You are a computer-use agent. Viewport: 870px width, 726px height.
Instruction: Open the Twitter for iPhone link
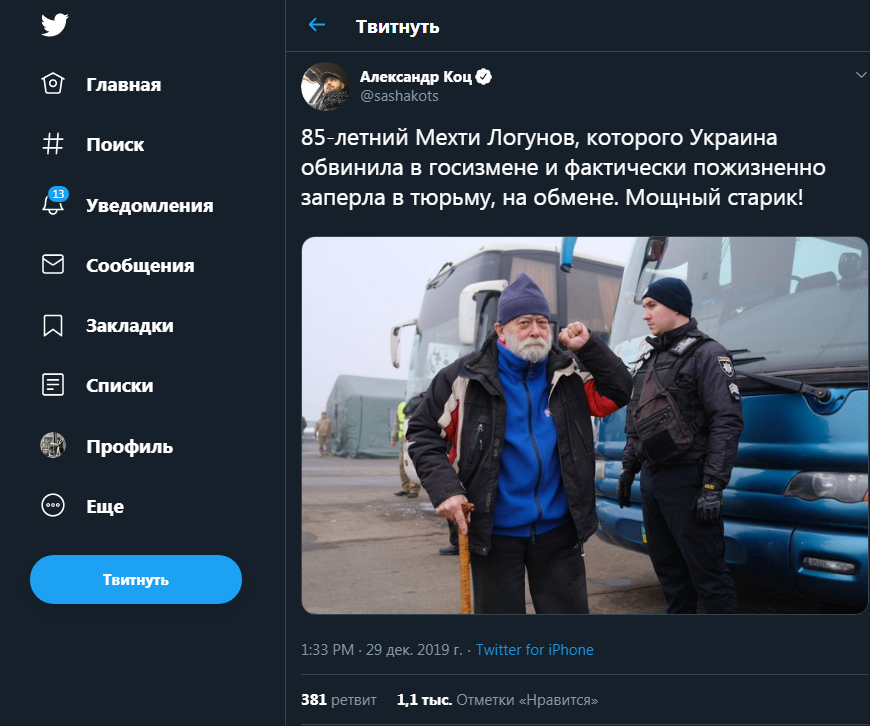pyautogui.click(x=534, y=649)
